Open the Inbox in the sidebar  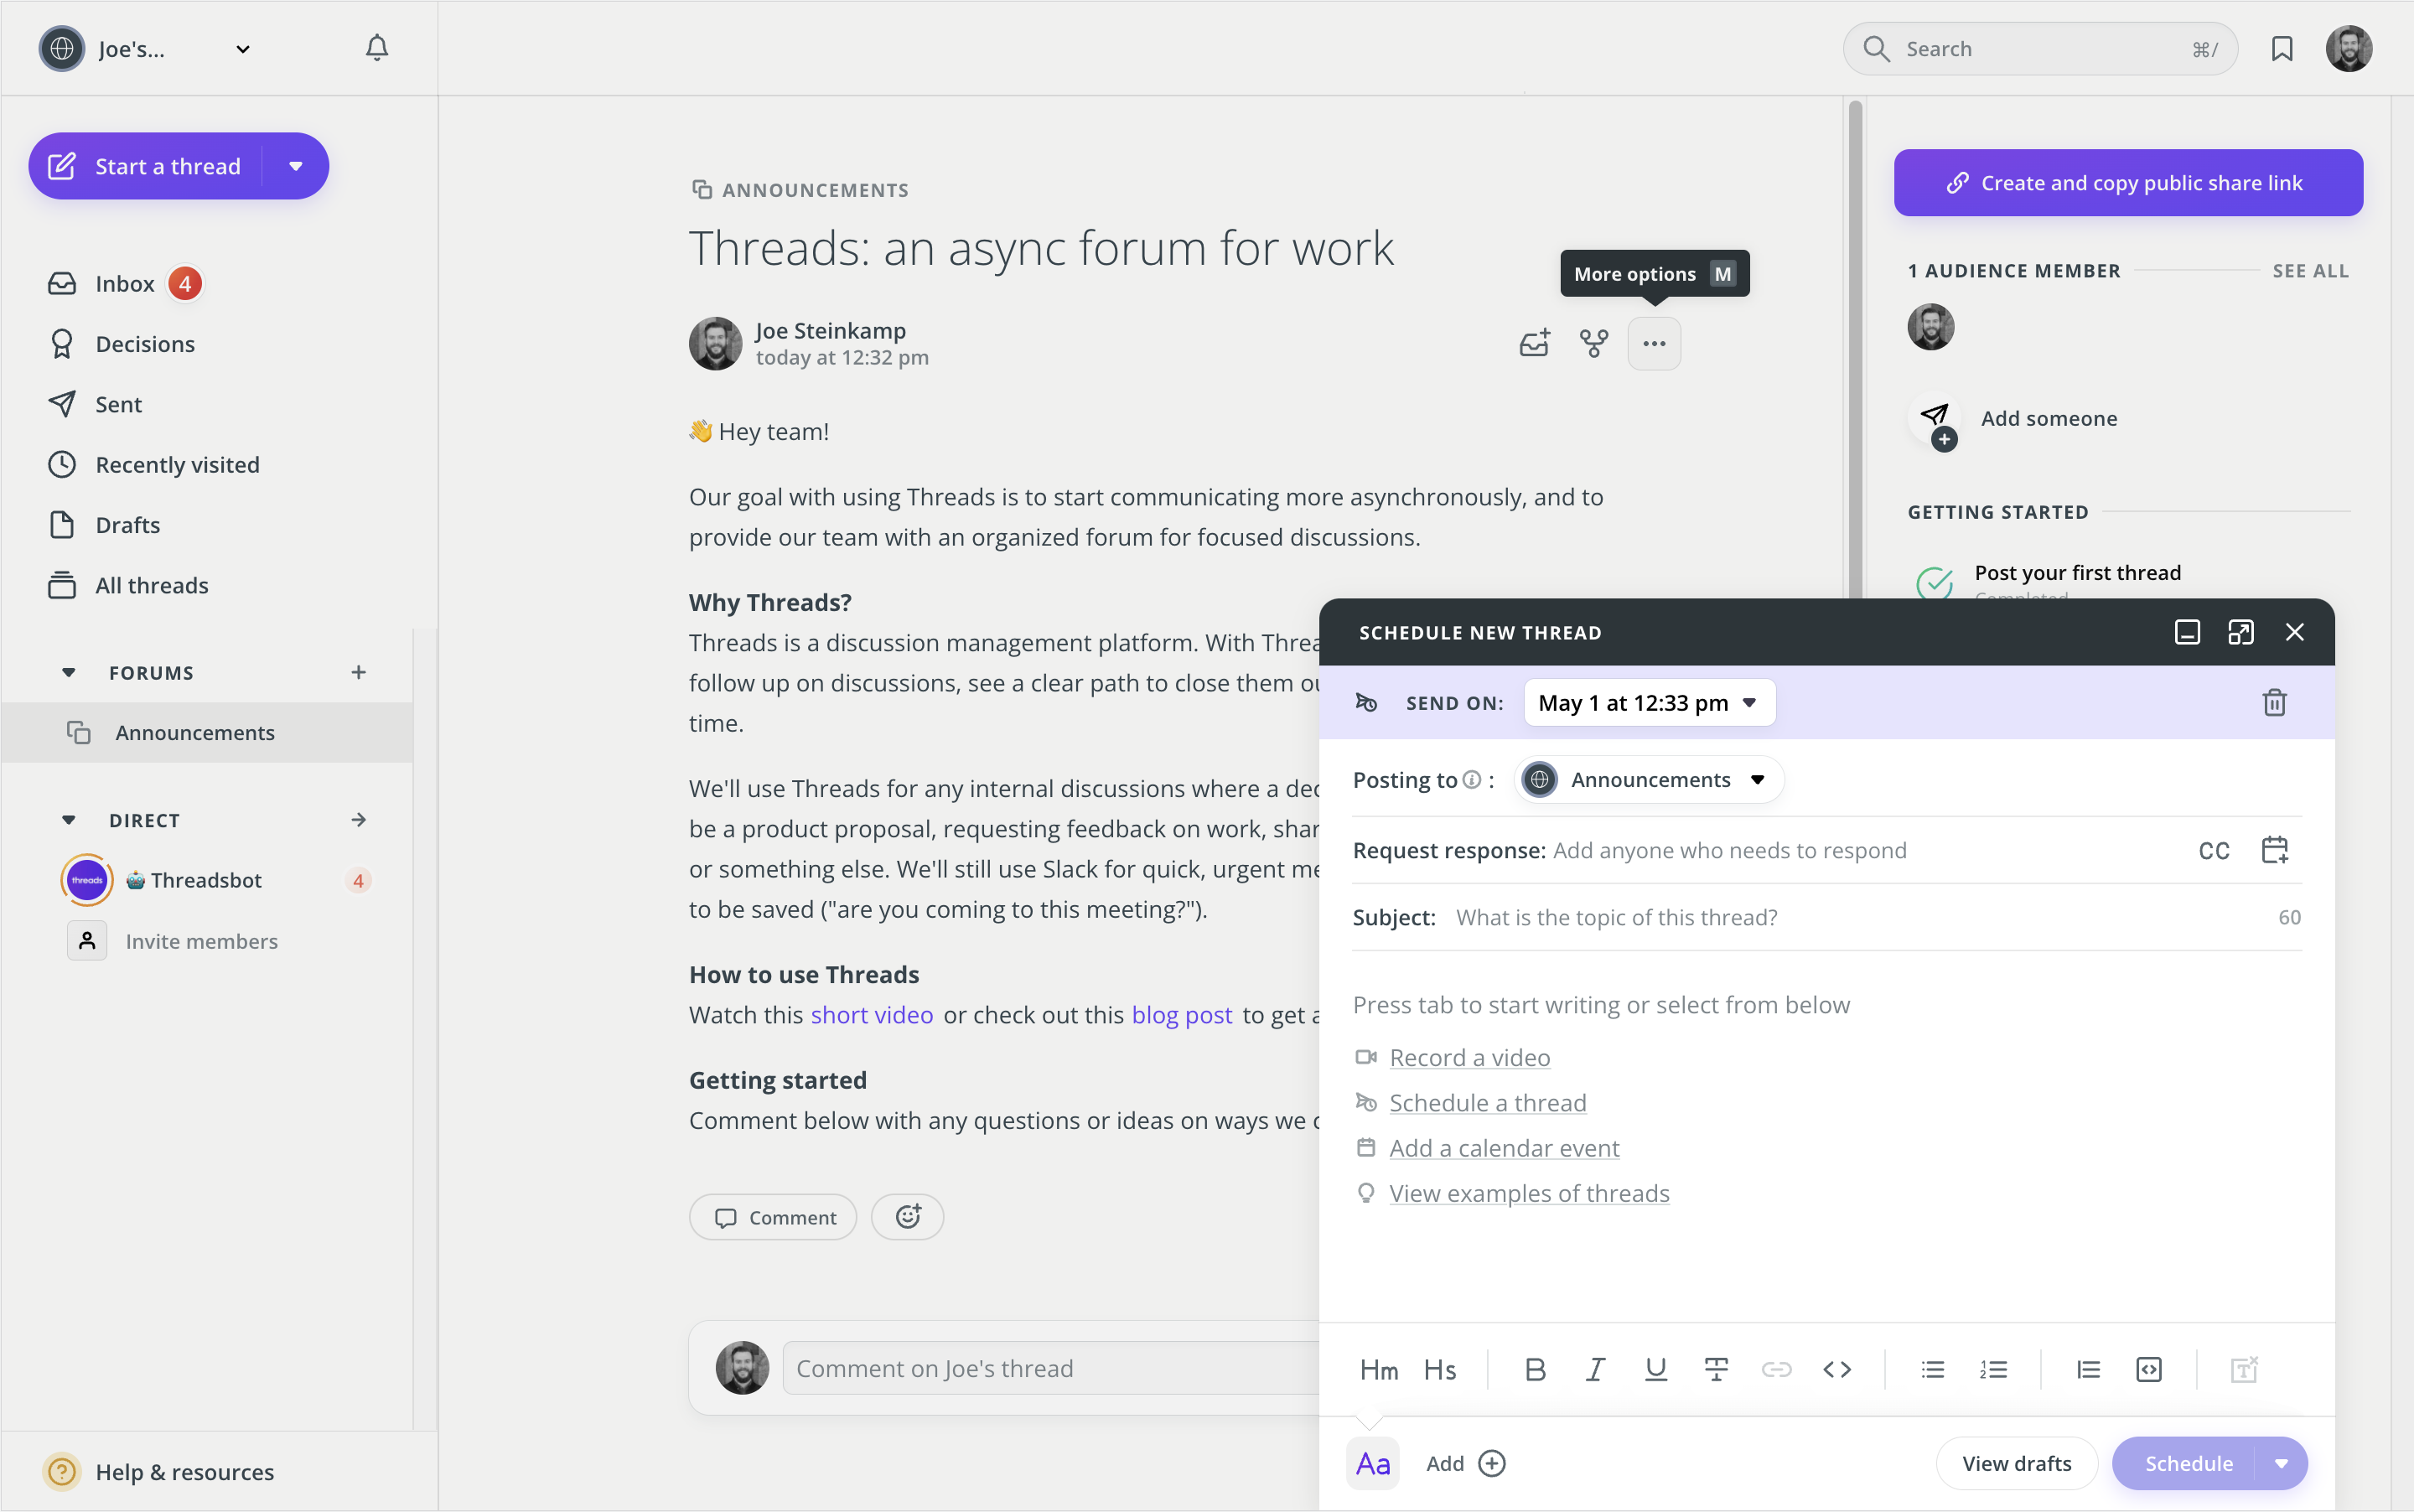coord(124,284)
